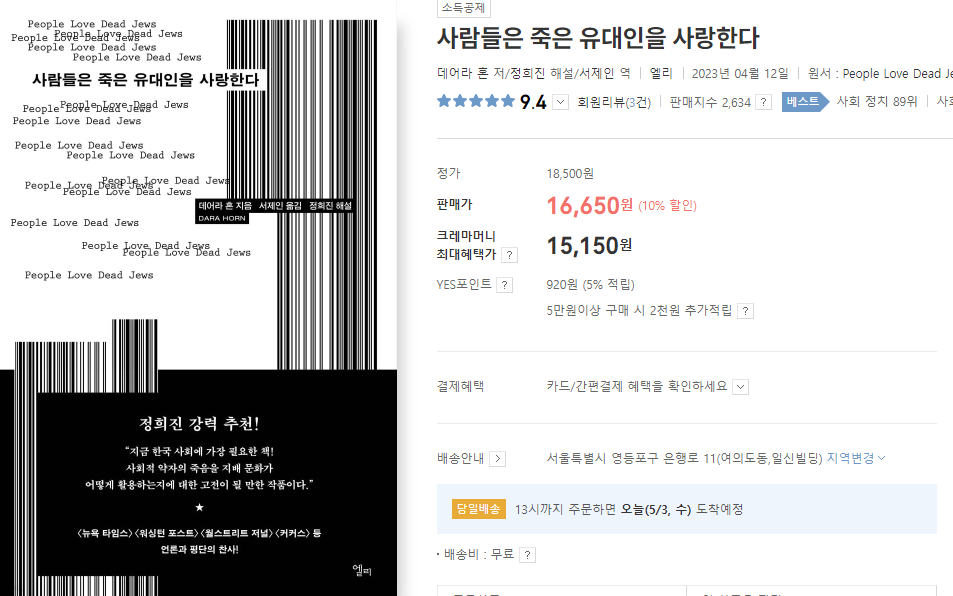
Task: Click the orange 당일배송 badge
Action: pos(478,509)
